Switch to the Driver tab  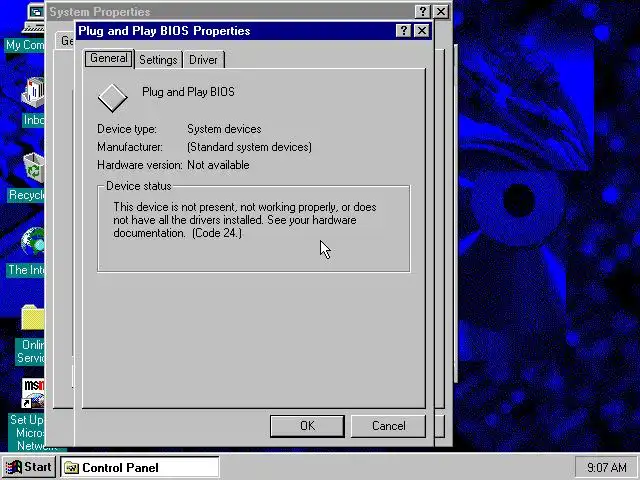[x=203, y=60]
